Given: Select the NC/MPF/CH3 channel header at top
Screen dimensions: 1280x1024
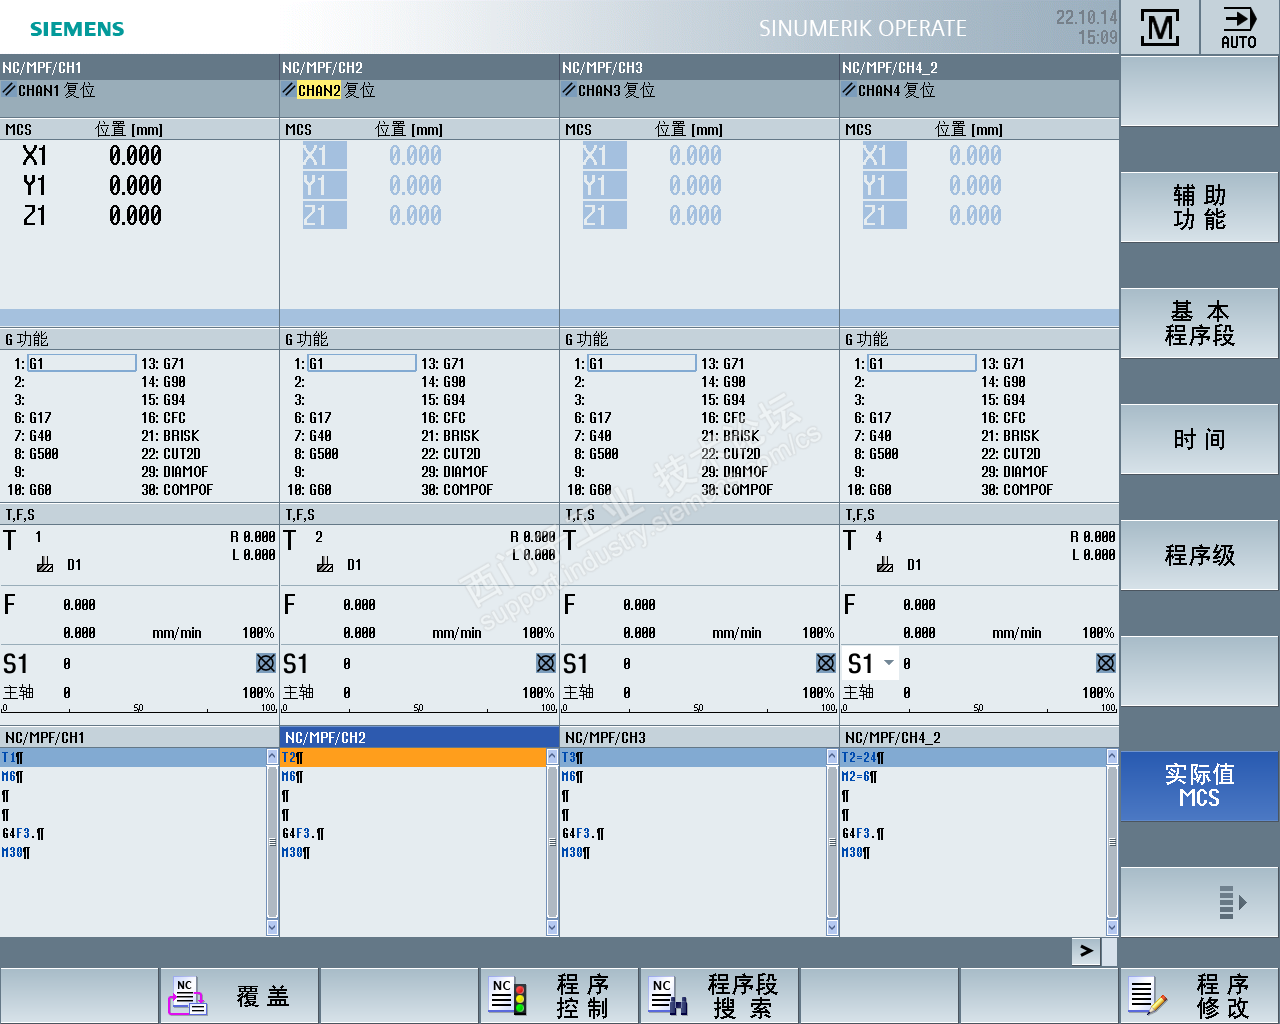Looking at the screenshot, I should (x=699, y=67).
